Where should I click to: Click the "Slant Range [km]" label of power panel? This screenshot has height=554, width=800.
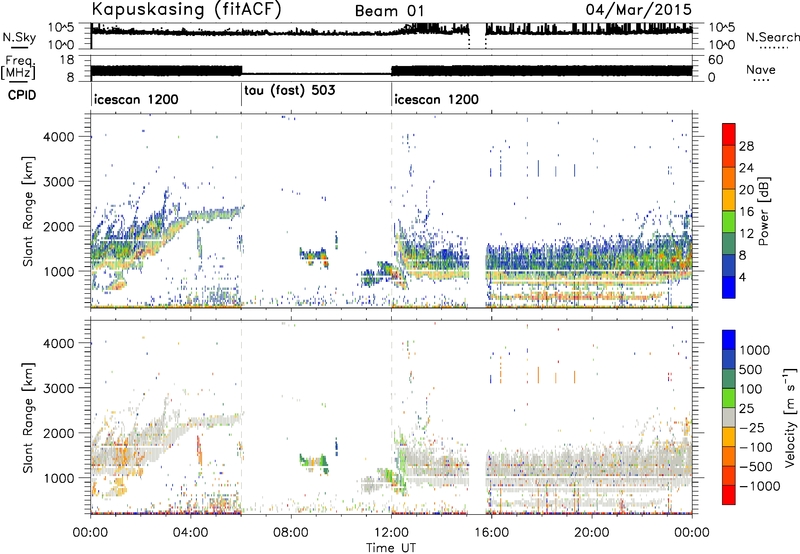[x=28, y=211]
